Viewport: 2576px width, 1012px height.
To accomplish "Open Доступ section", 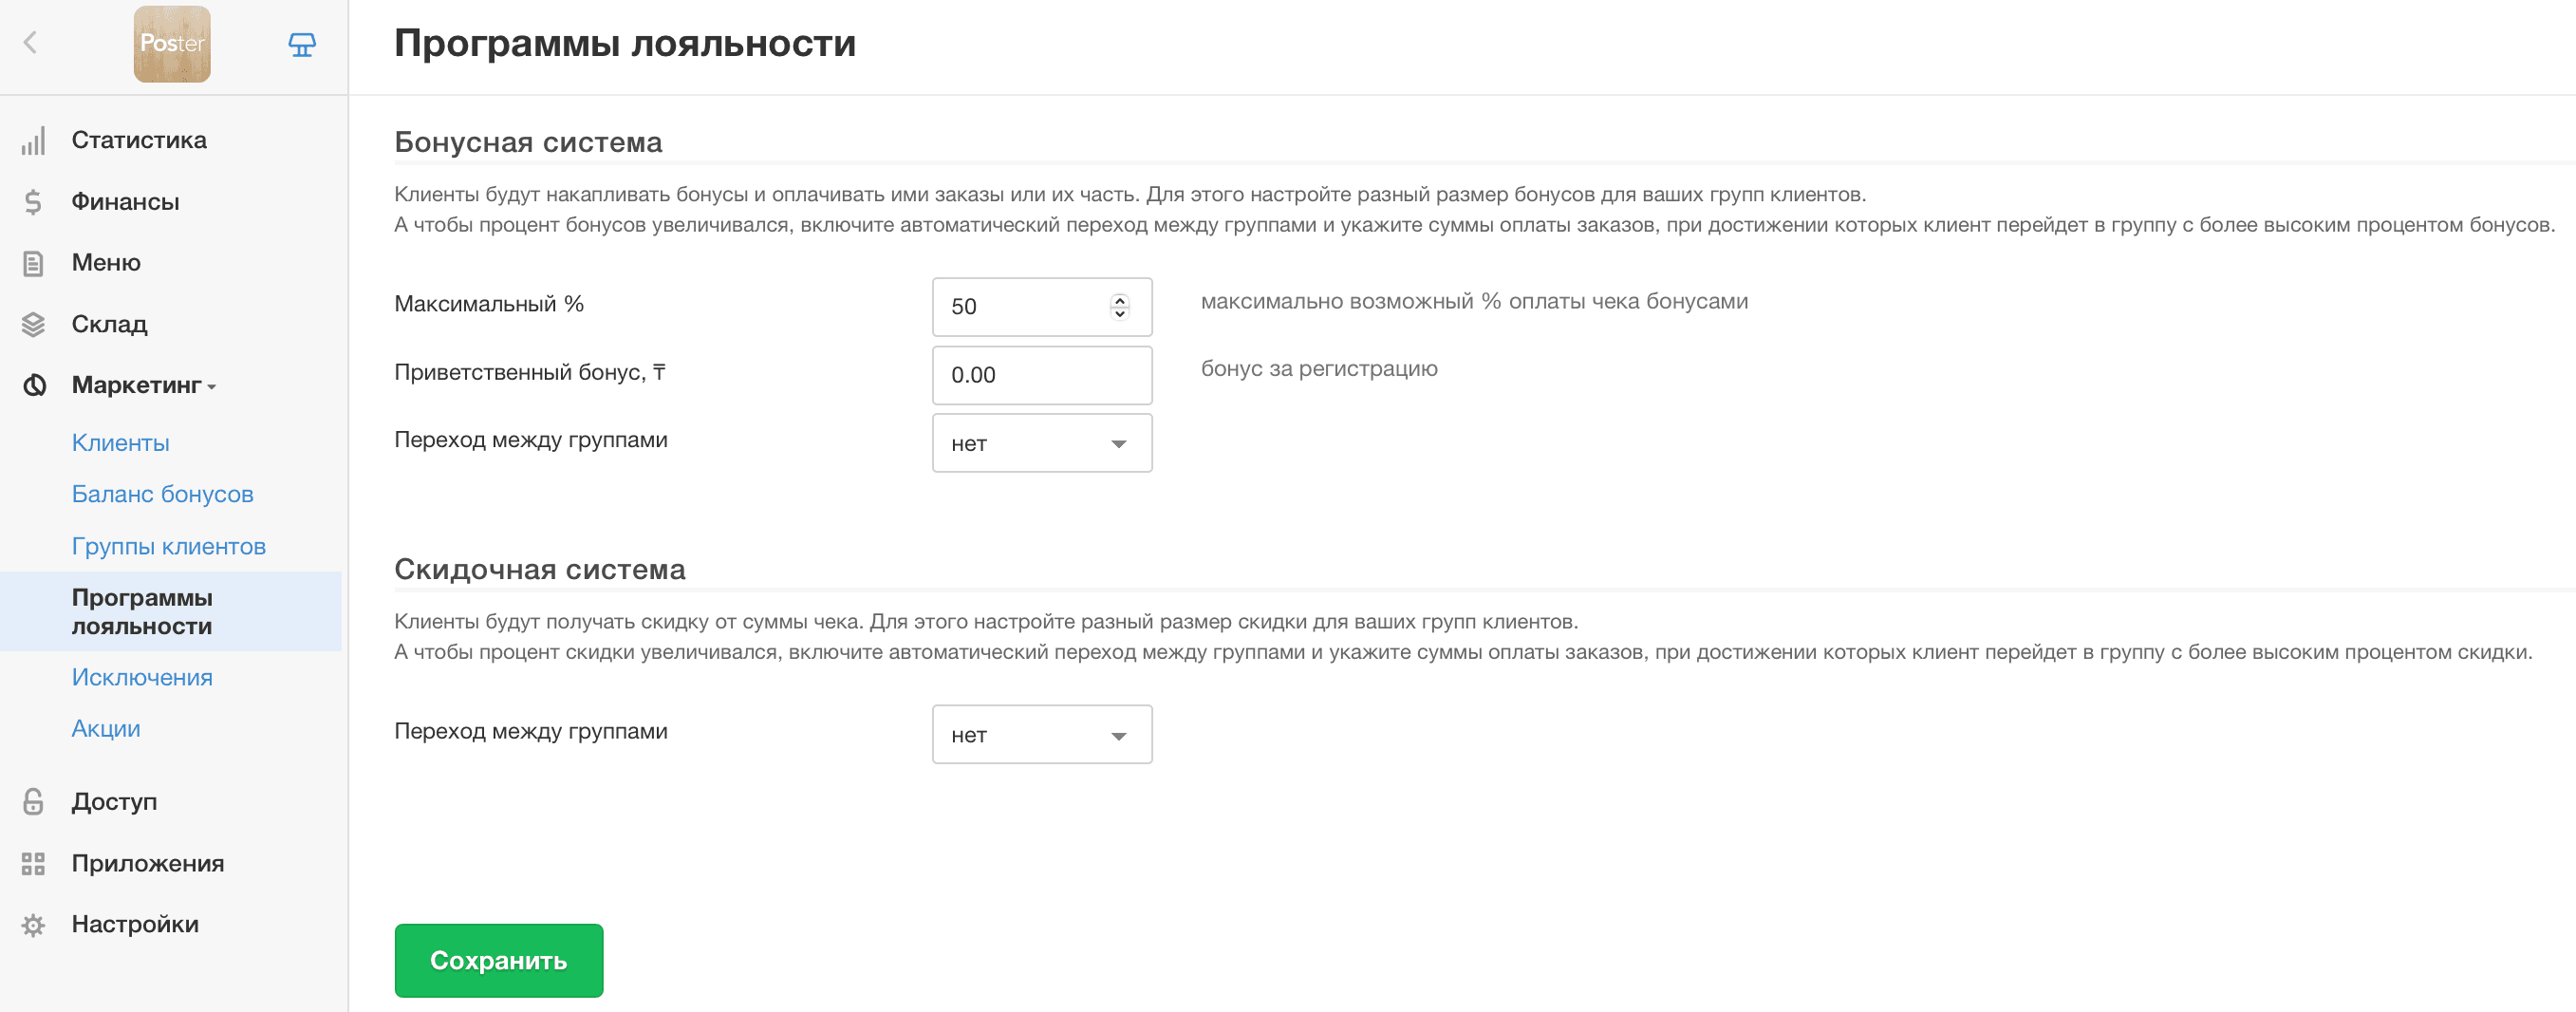I will (x=114, y=802).
